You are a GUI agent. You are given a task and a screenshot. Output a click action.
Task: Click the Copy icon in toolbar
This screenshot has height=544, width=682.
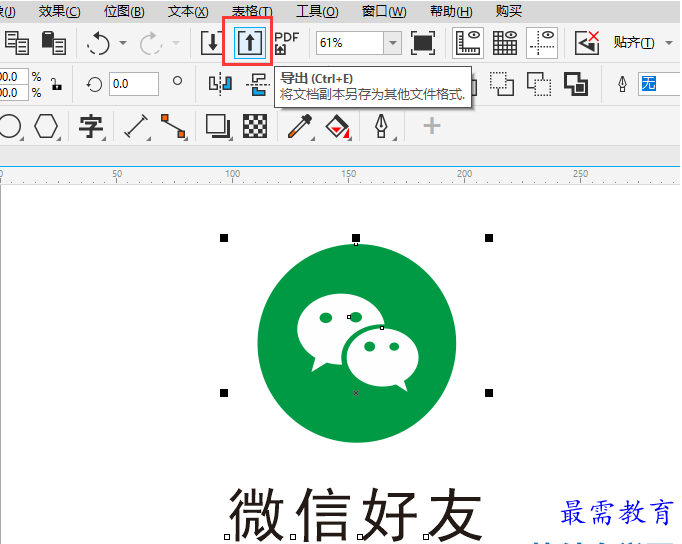[x=17, y=43]
